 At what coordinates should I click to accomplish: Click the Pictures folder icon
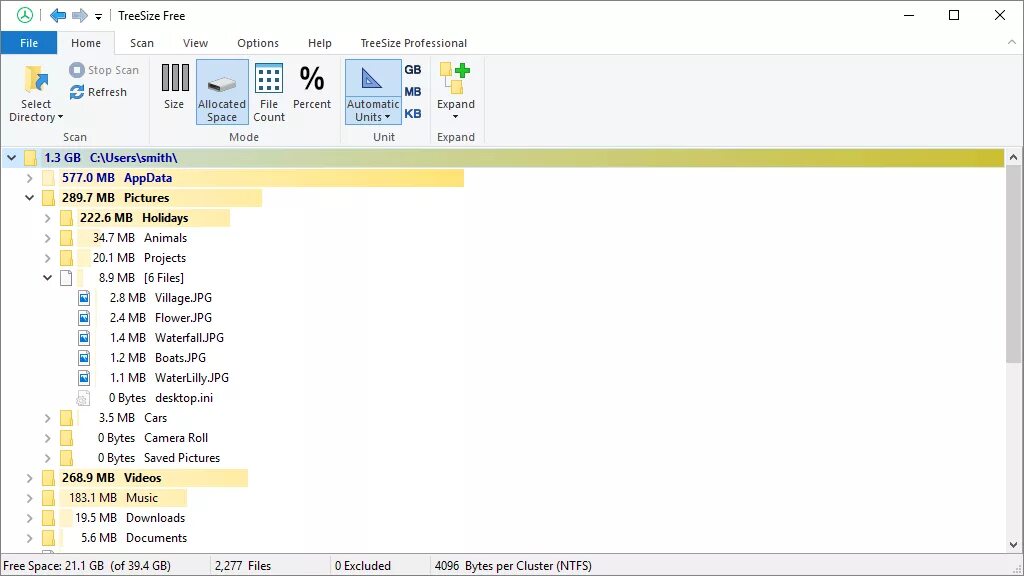coord(48,198)
